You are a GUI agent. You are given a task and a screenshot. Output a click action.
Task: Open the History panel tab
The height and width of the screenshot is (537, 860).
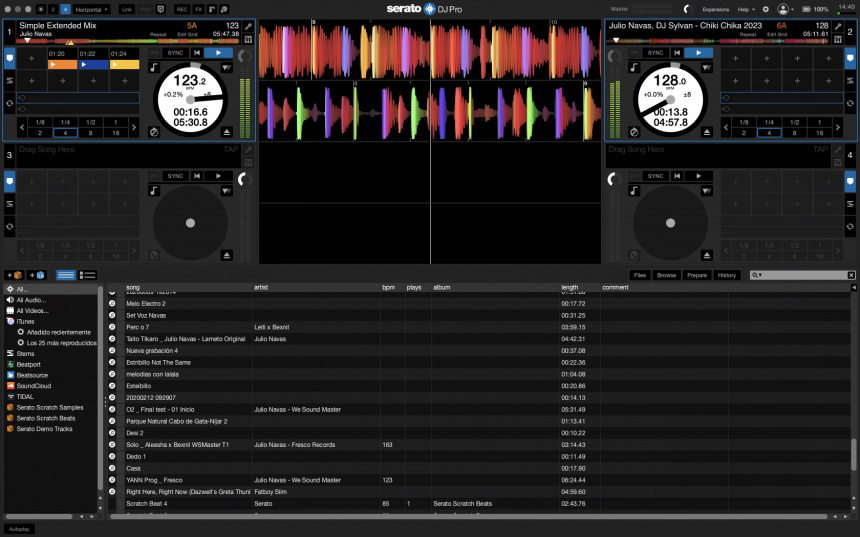(x=727, y=275)
